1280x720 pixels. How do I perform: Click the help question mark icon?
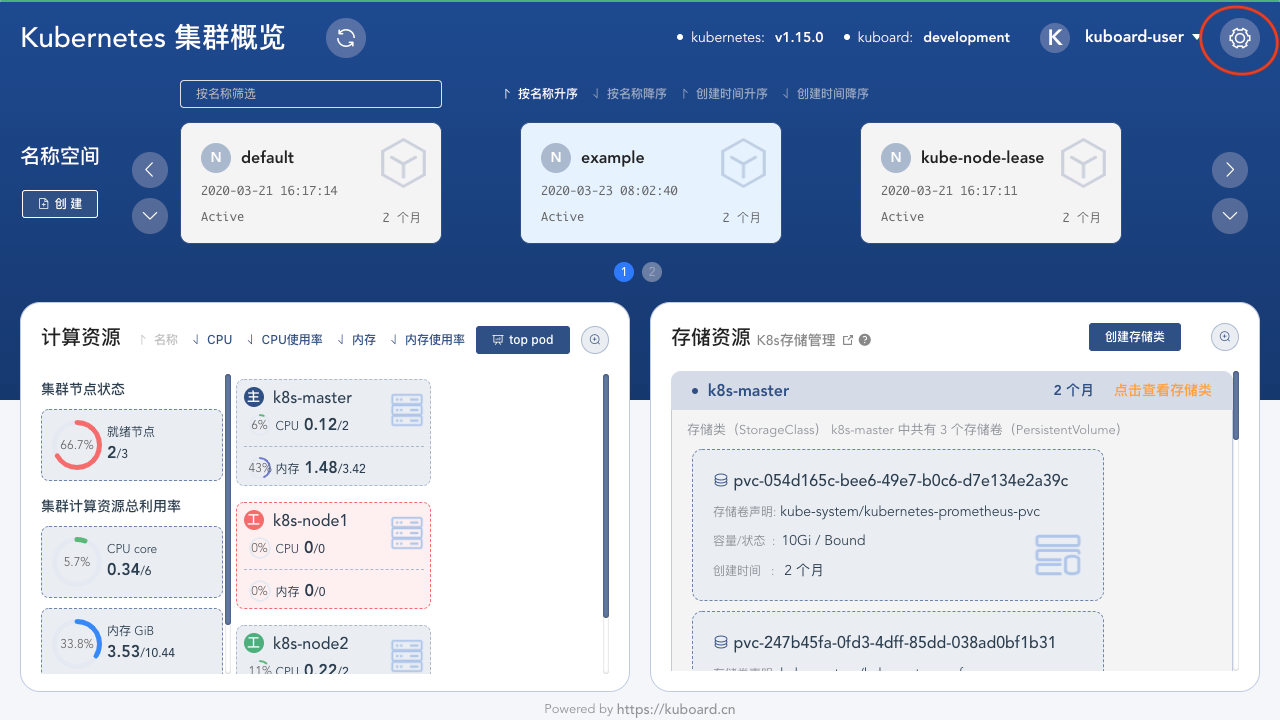click(x=865, y=340)
